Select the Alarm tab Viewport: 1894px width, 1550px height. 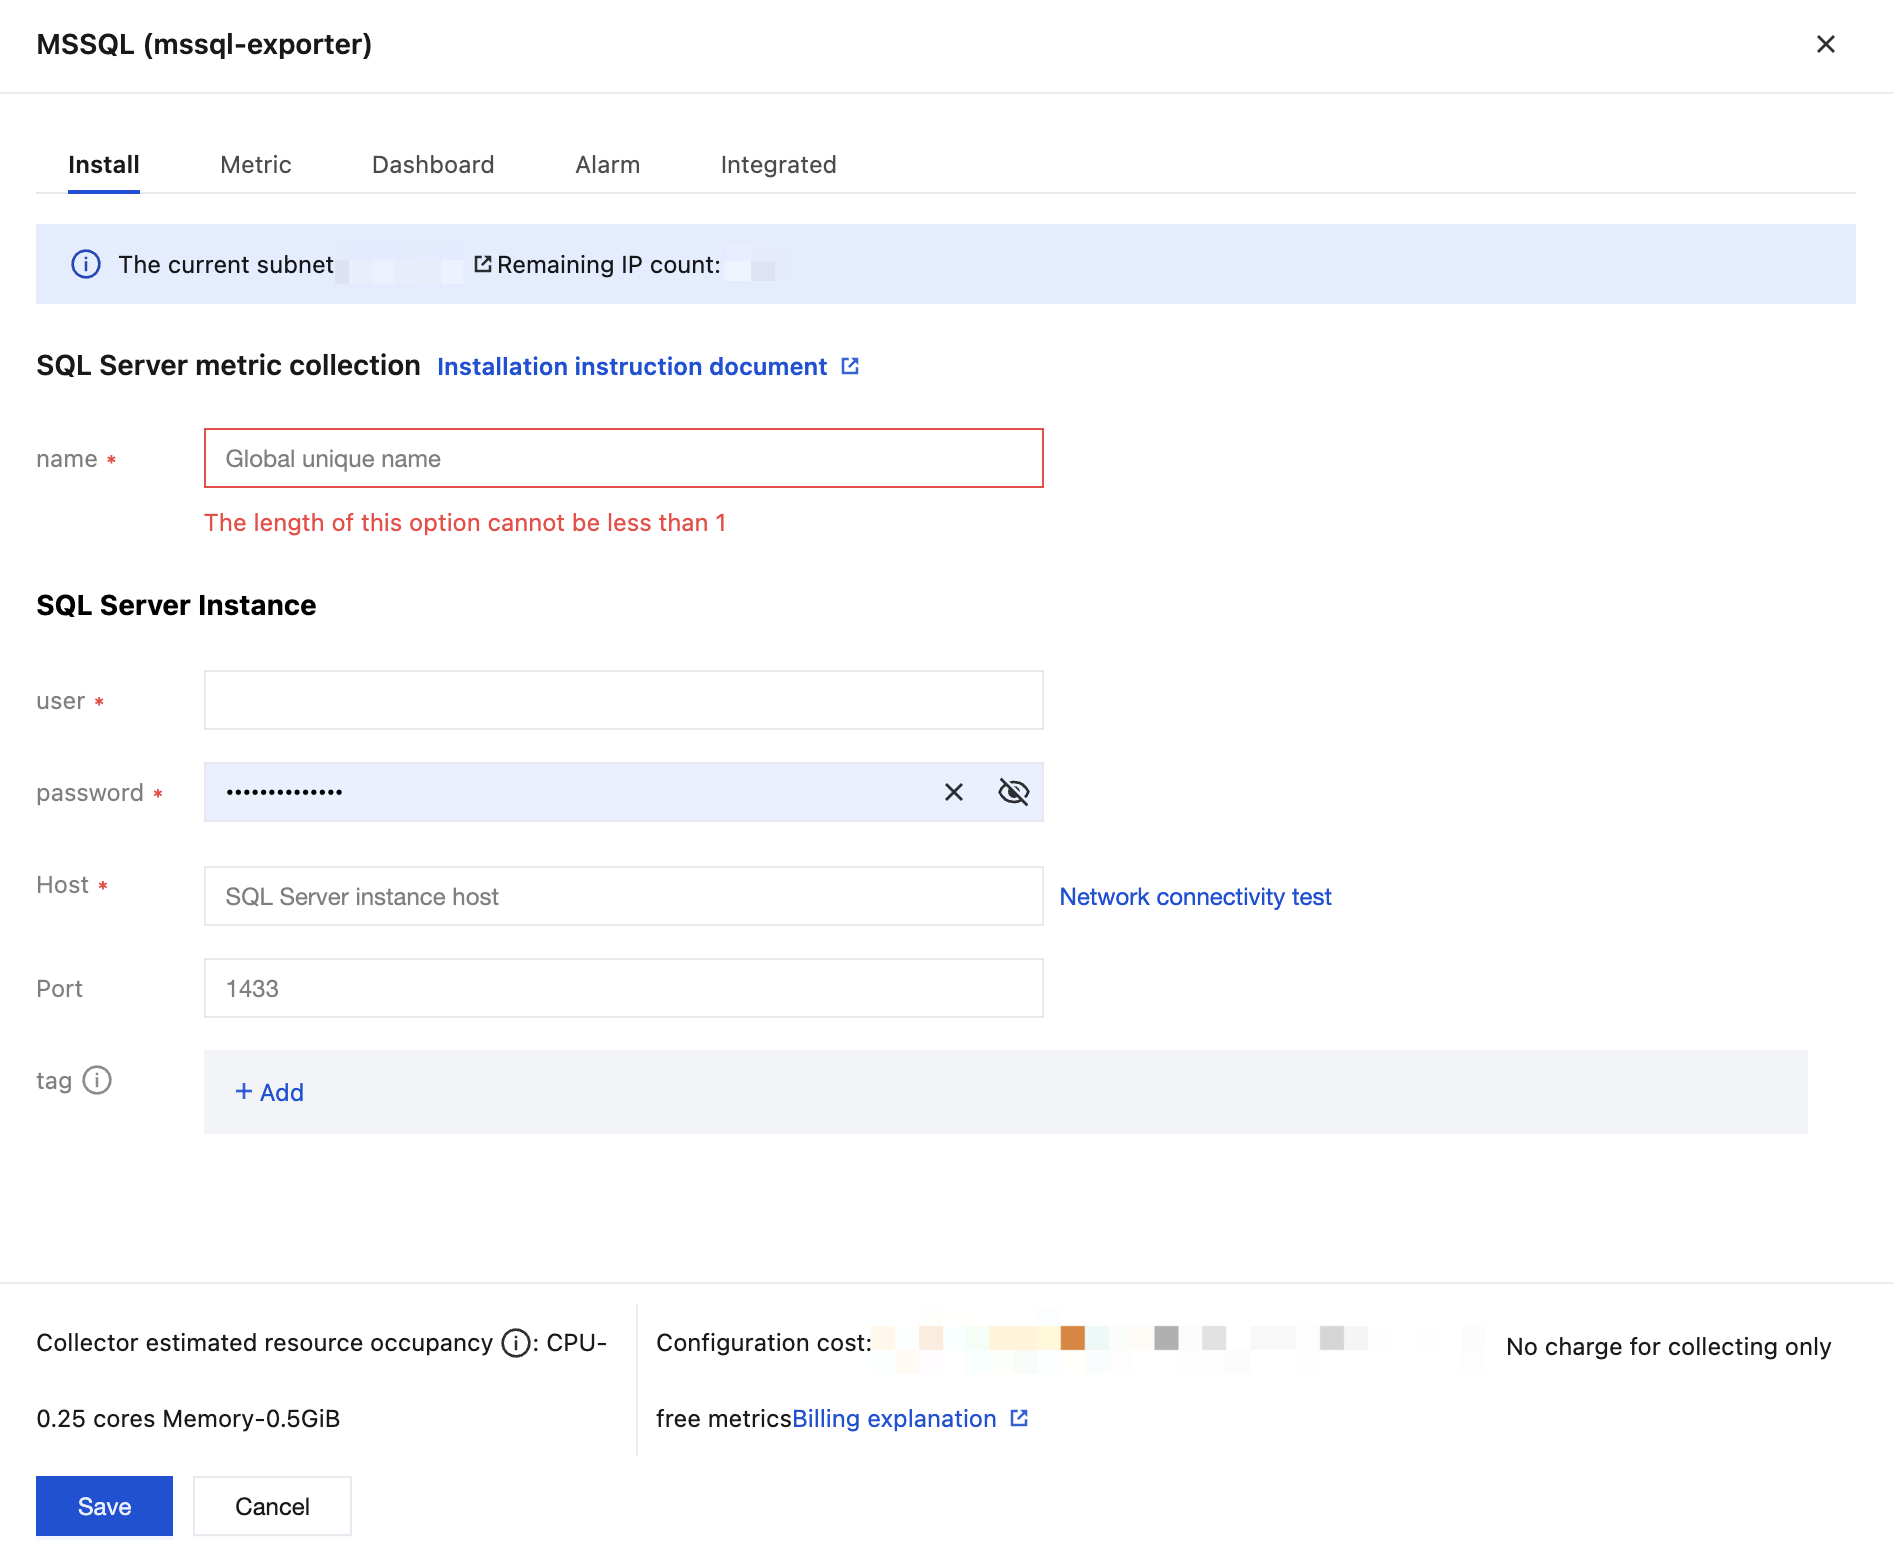[607, 165]
